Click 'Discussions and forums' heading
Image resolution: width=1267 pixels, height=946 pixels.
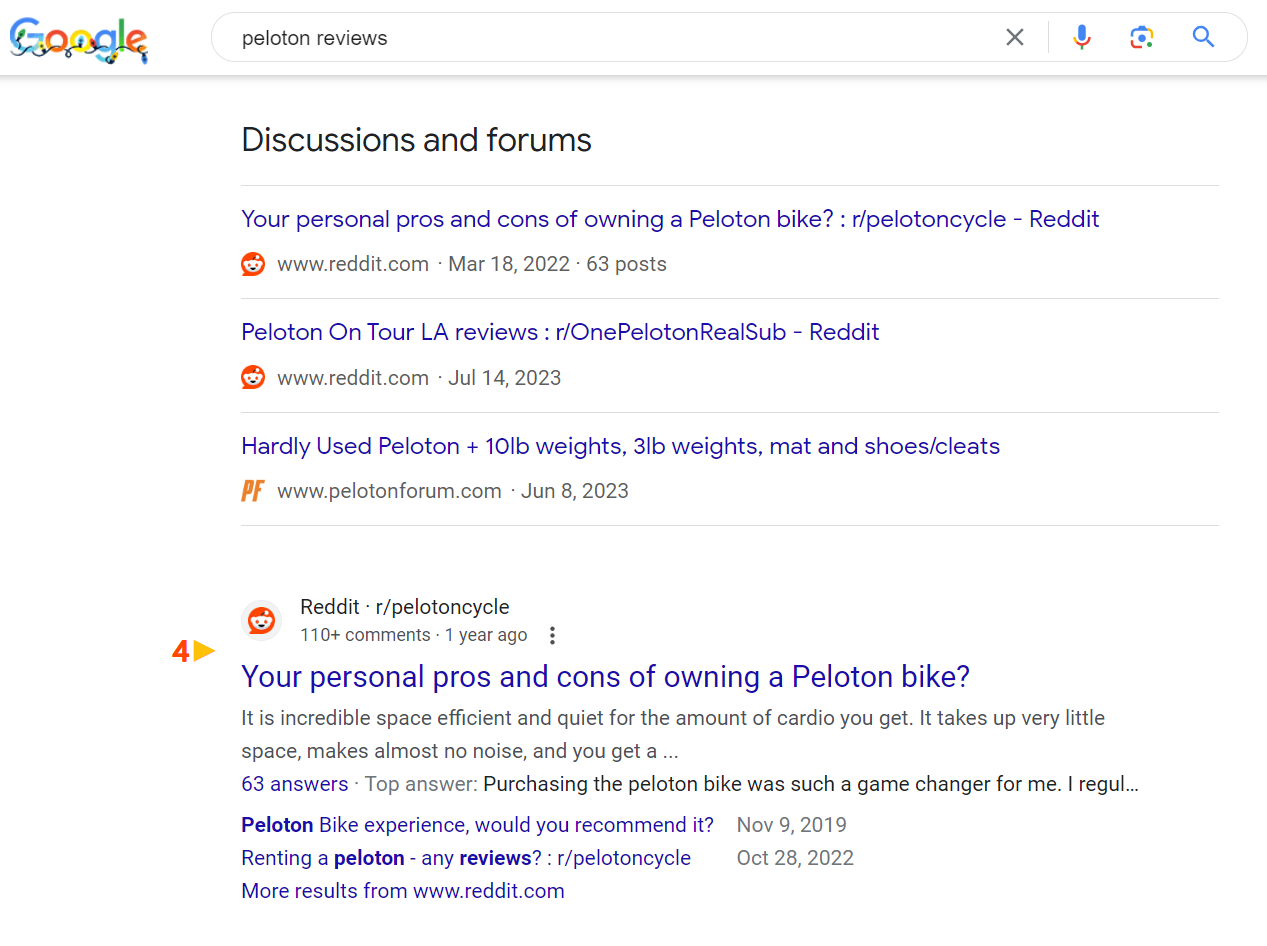[x=417, y=140]
